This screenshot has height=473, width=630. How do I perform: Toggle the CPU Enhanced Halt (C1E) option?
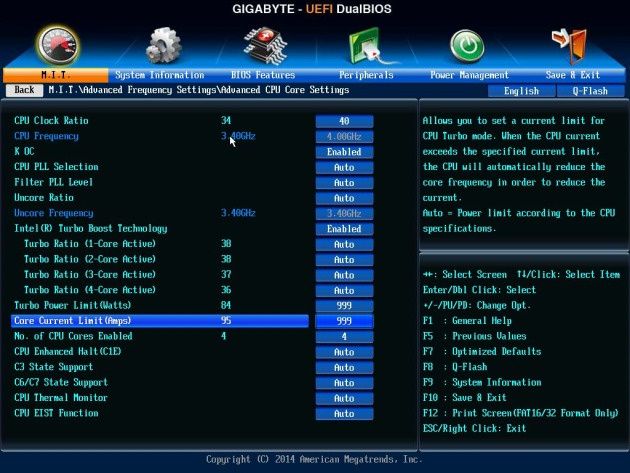tap(344, 352)
